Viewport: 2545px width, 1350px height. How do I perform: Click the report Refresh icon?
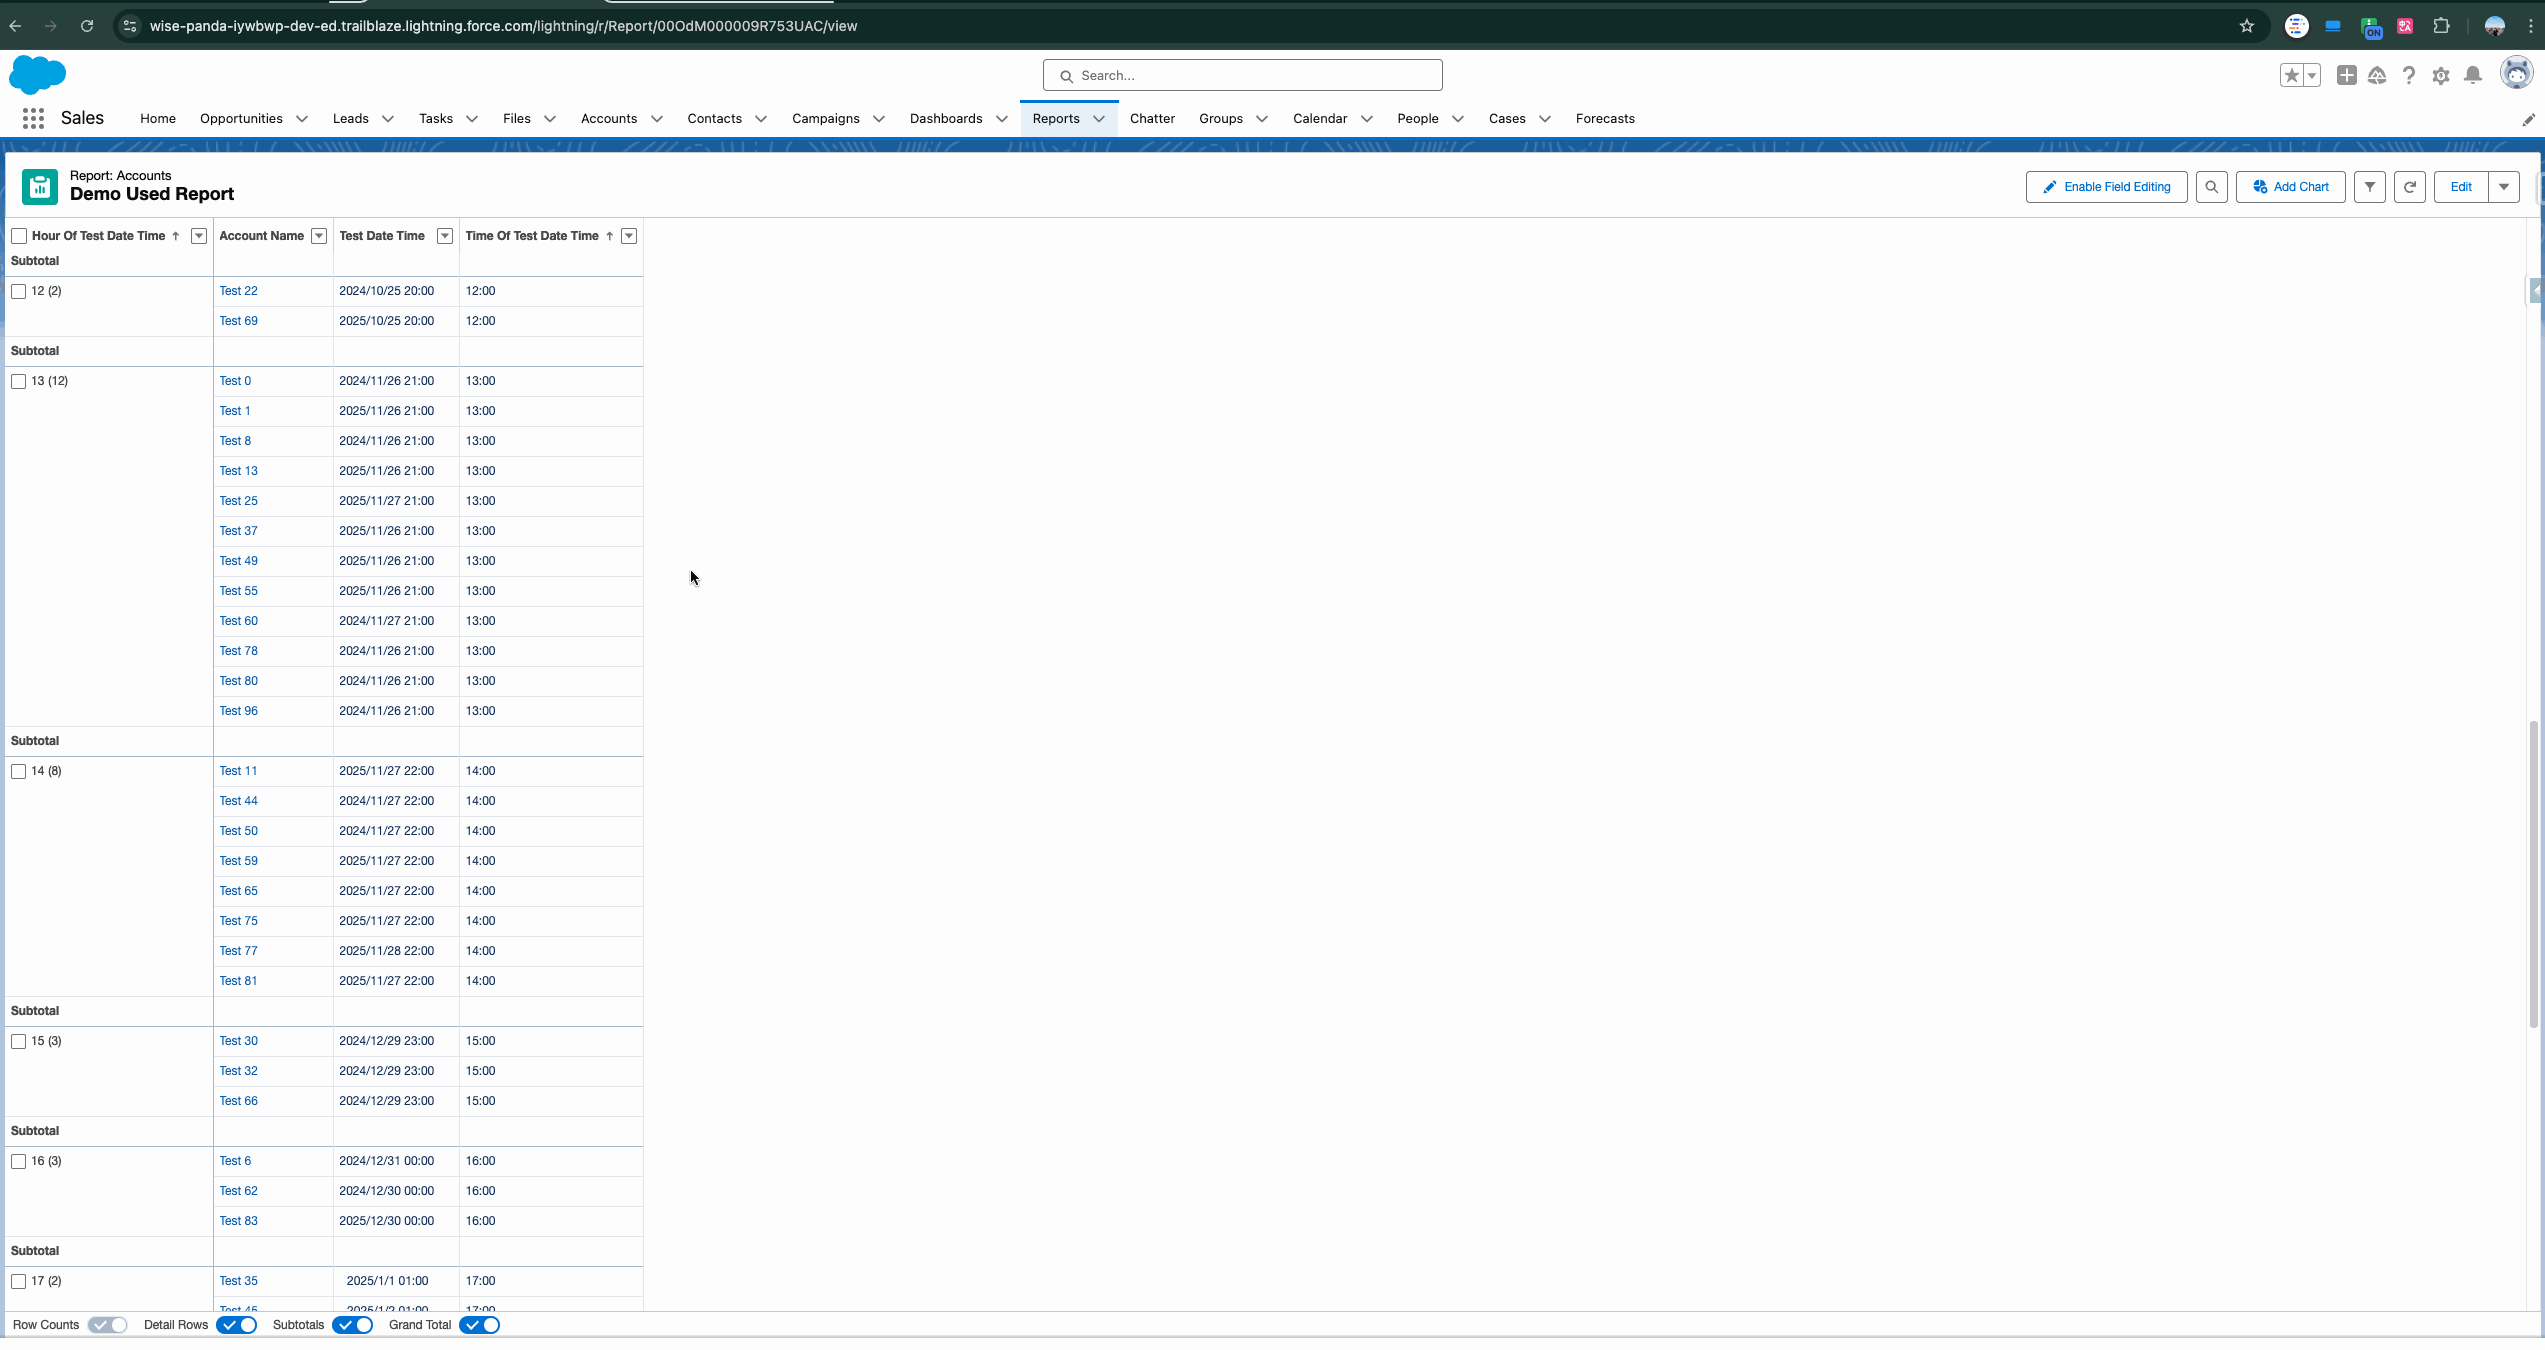pos(2410,187)
